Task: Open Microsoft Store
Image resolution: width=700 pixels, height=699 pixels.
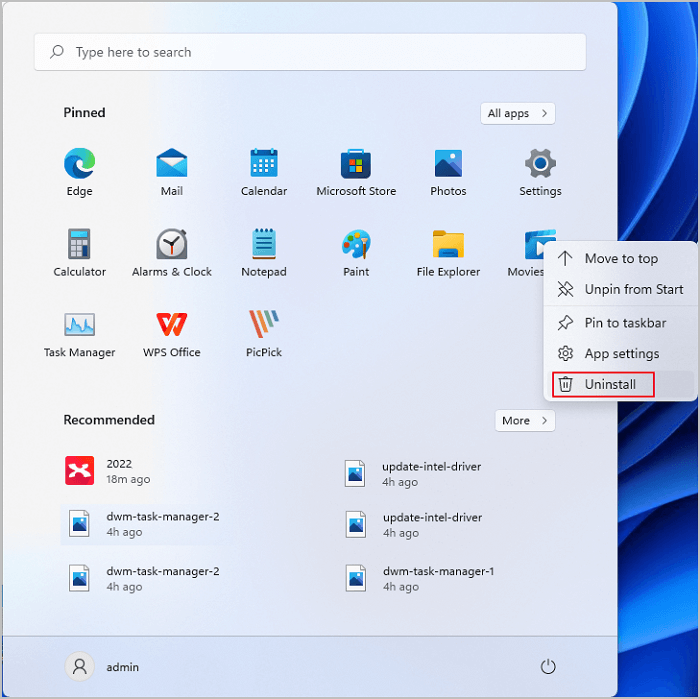Action: click(356, 172)
